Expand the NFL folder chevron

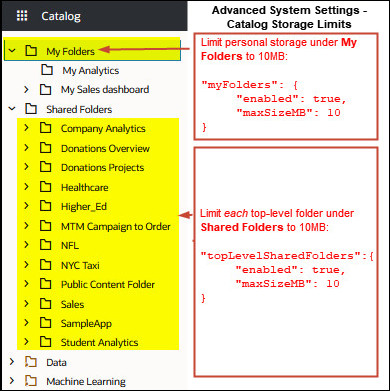[x=26, y=245]
